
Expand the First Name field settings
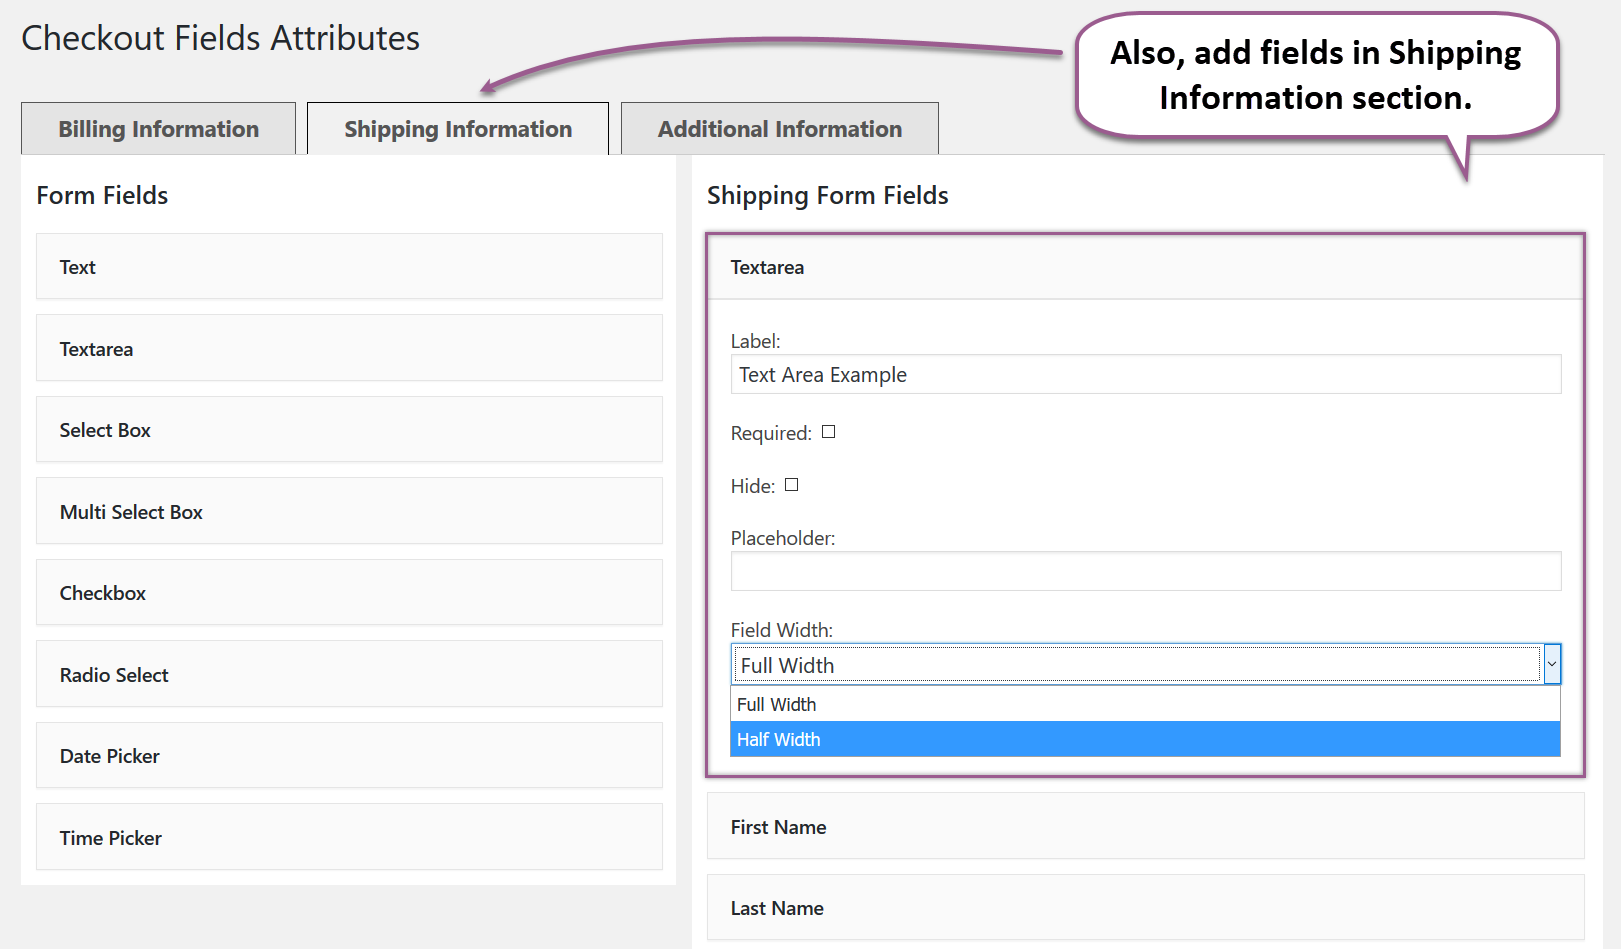pos(1145,827)
